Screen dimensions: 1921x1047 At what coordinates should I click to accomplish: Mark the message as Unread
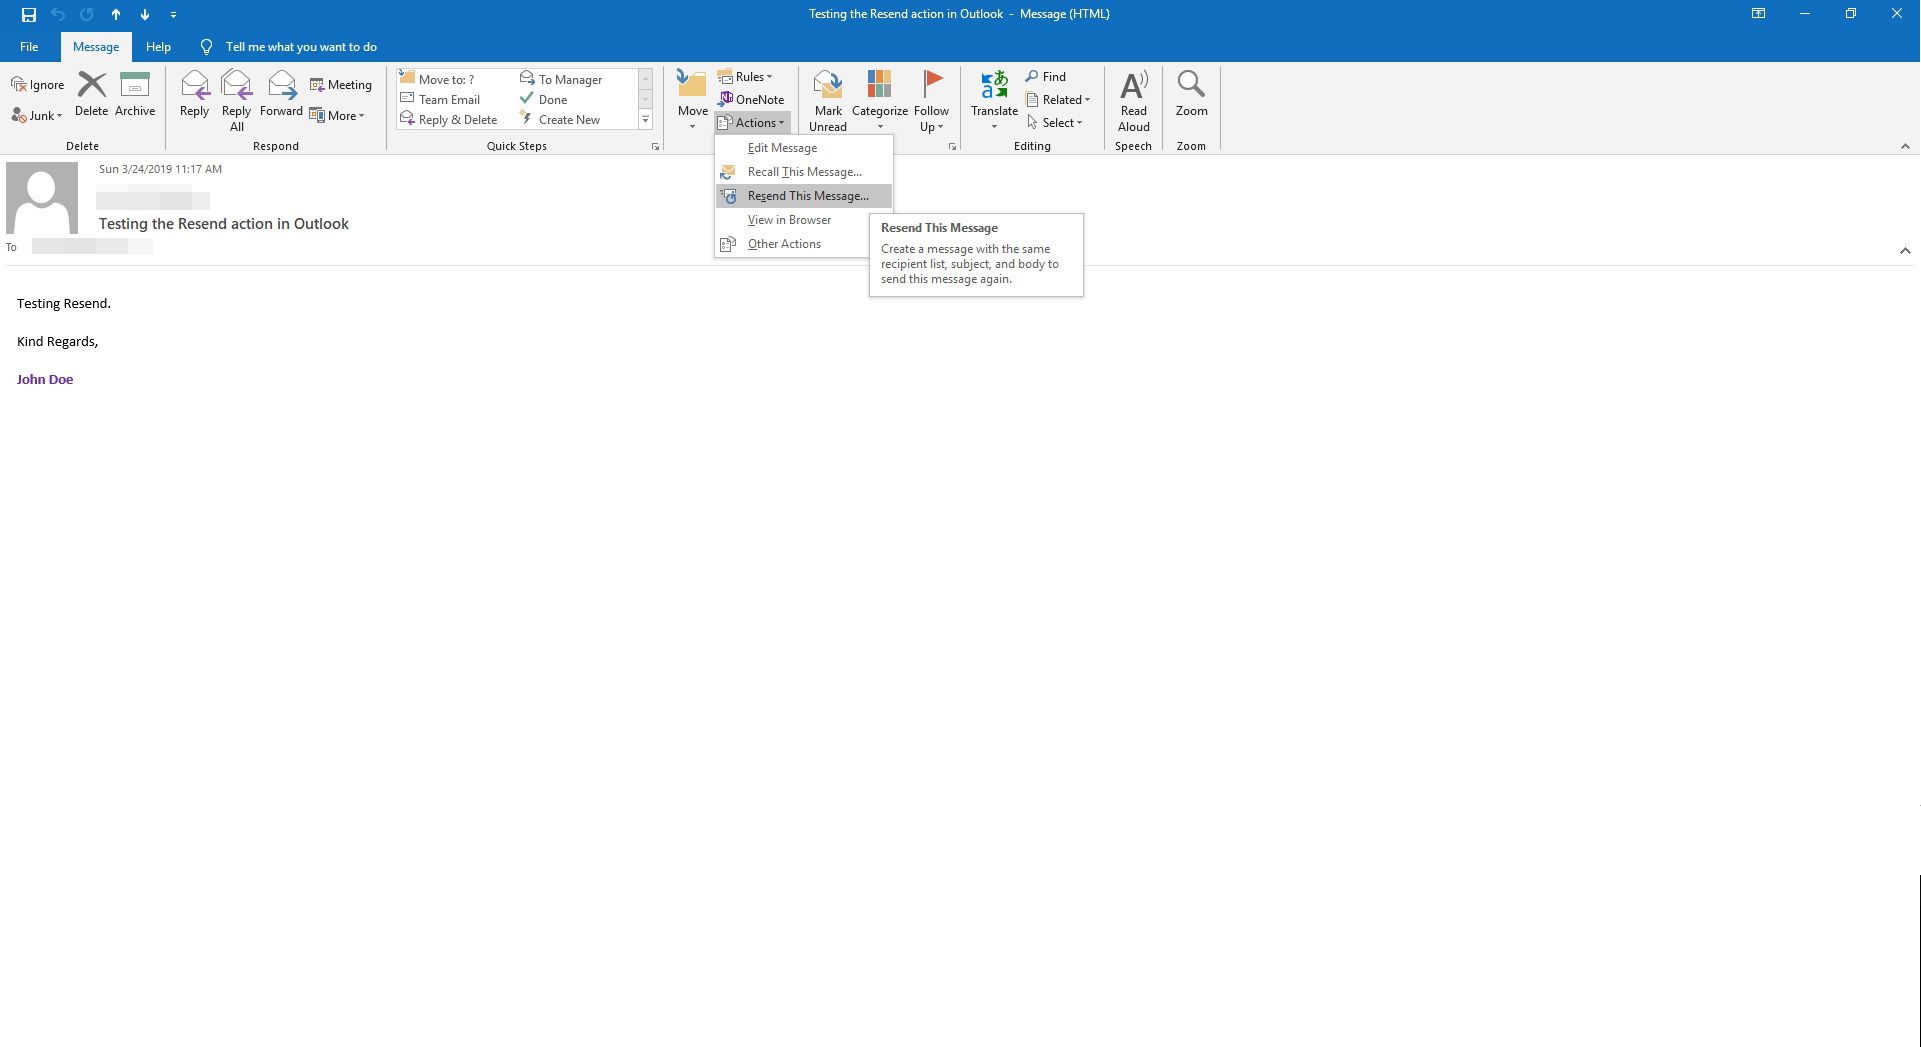pos(828,100)
